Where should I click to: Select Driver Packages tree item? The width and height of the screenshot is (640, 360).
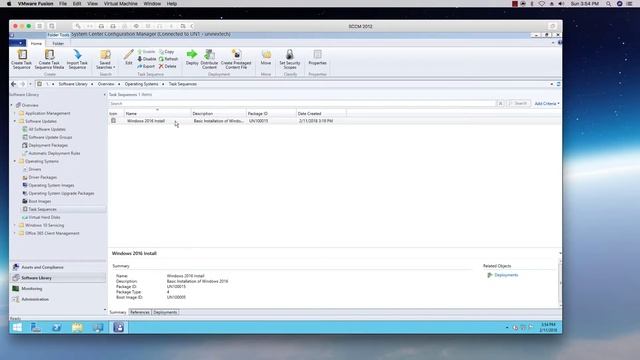coord(42,178)
